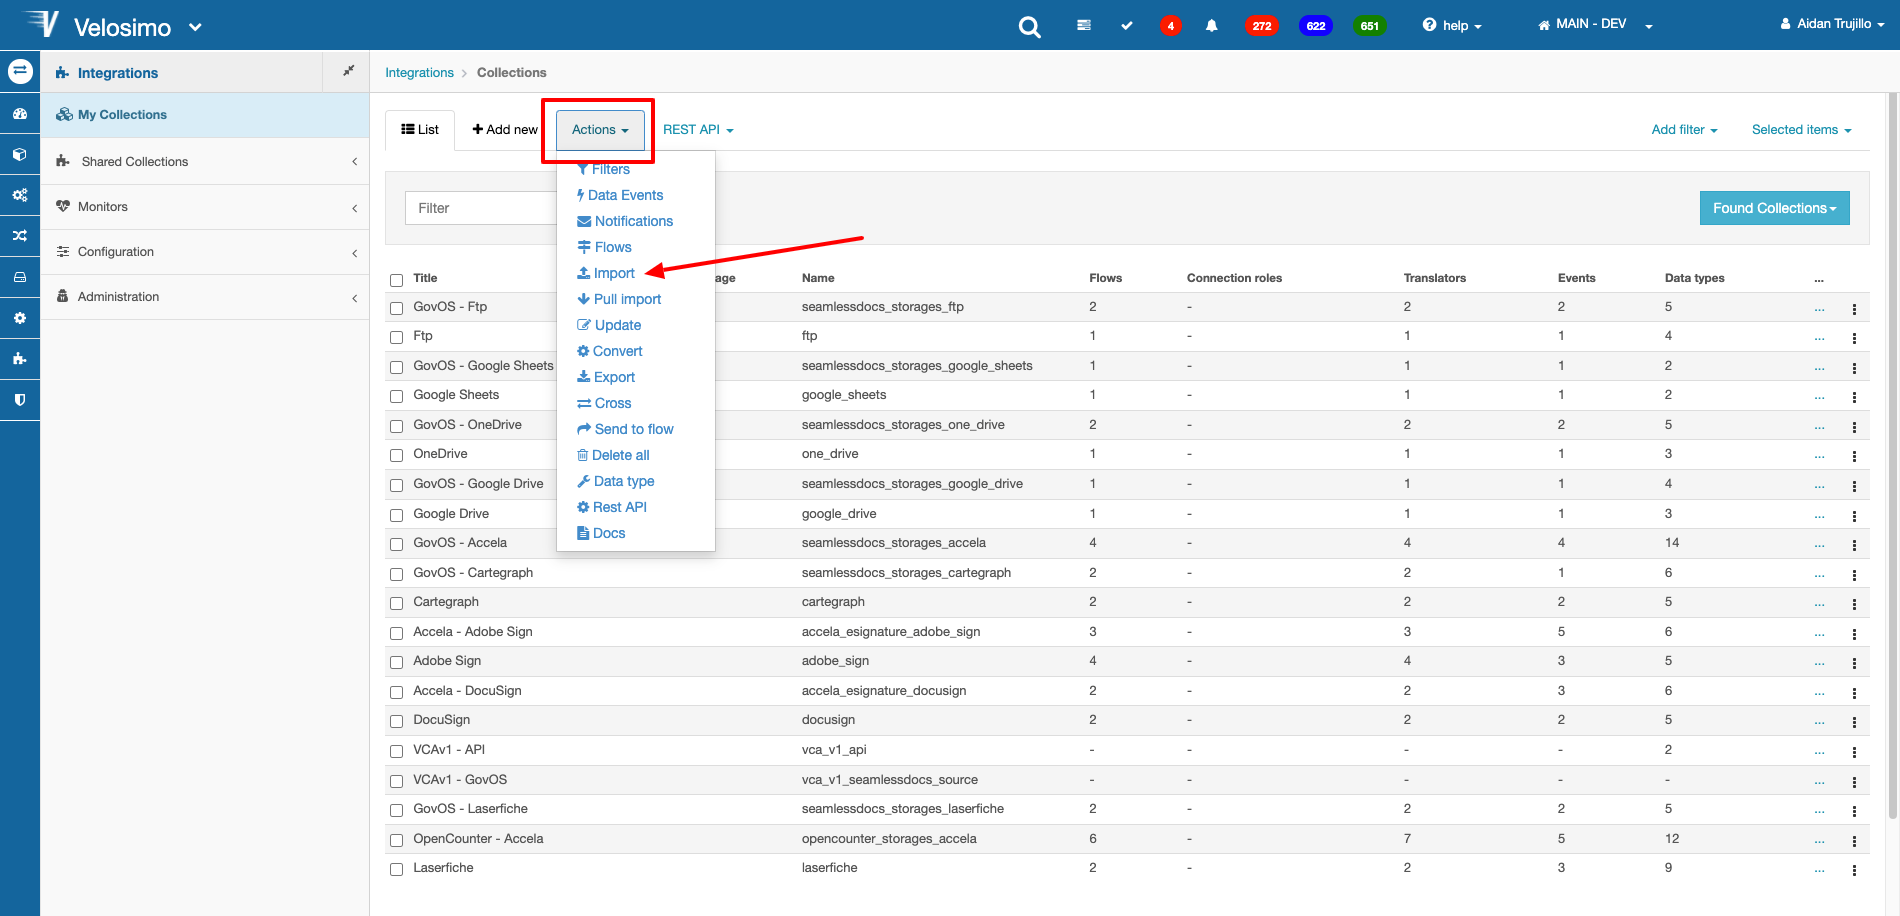Open the Found Collections dropdown button
The image size is (1900, 916).
pos(1774,208)
